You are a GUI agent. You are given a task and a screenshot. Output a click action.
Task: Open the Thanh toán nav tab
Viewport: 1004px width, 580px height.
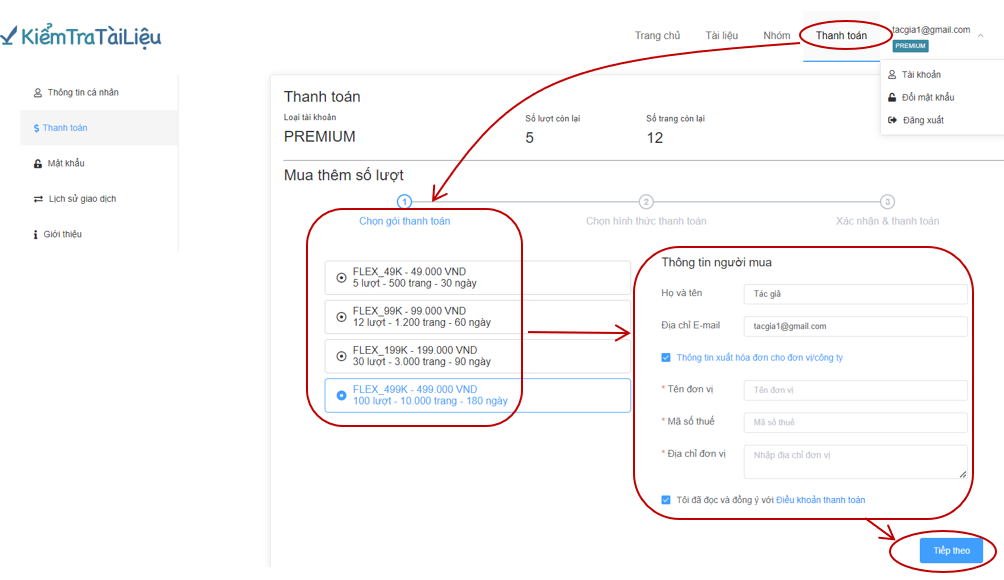tap(841, 36)
